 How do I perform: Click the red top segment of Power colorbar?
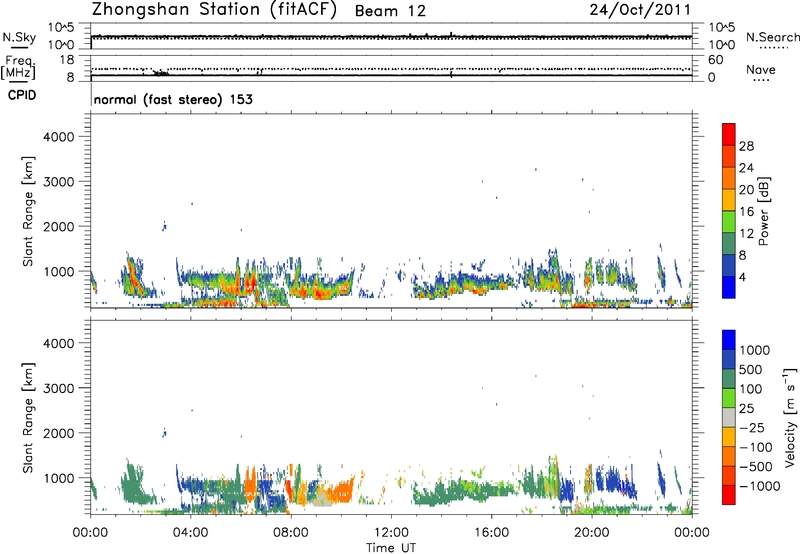pyautogui.click(x=729, y=134)
